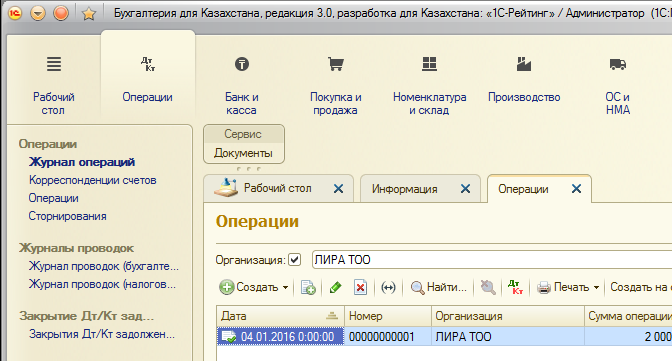Close the Рабочий стол tab
The image size is (672, 361).
pos(338,189)
